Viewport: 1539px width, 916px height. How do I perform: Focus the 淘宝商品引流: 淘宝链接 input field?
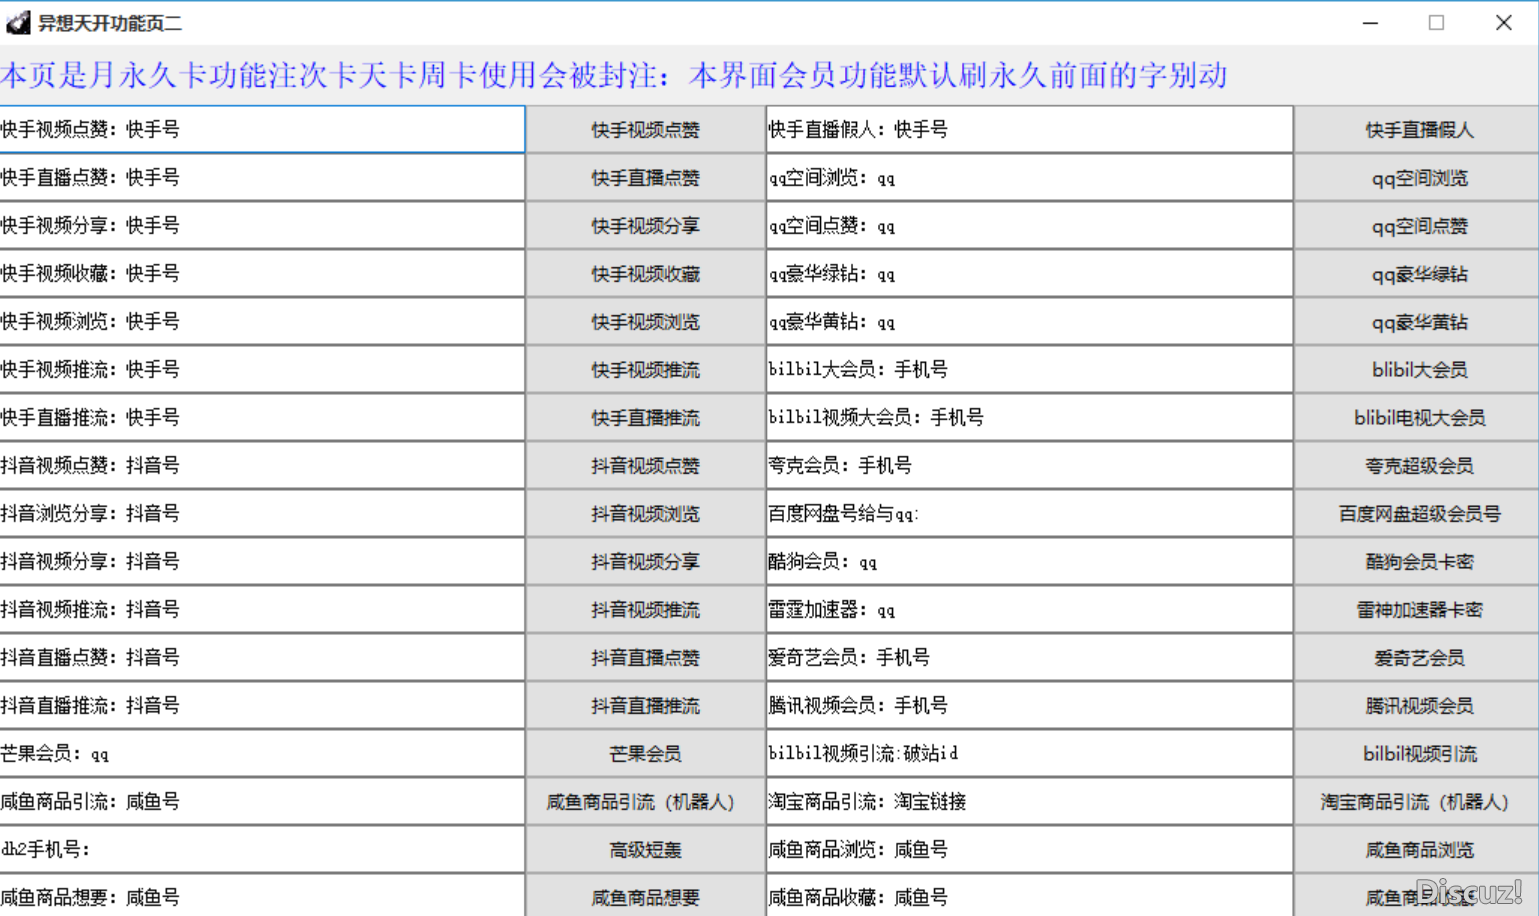pyautogui.click(x=1029, y=802)
